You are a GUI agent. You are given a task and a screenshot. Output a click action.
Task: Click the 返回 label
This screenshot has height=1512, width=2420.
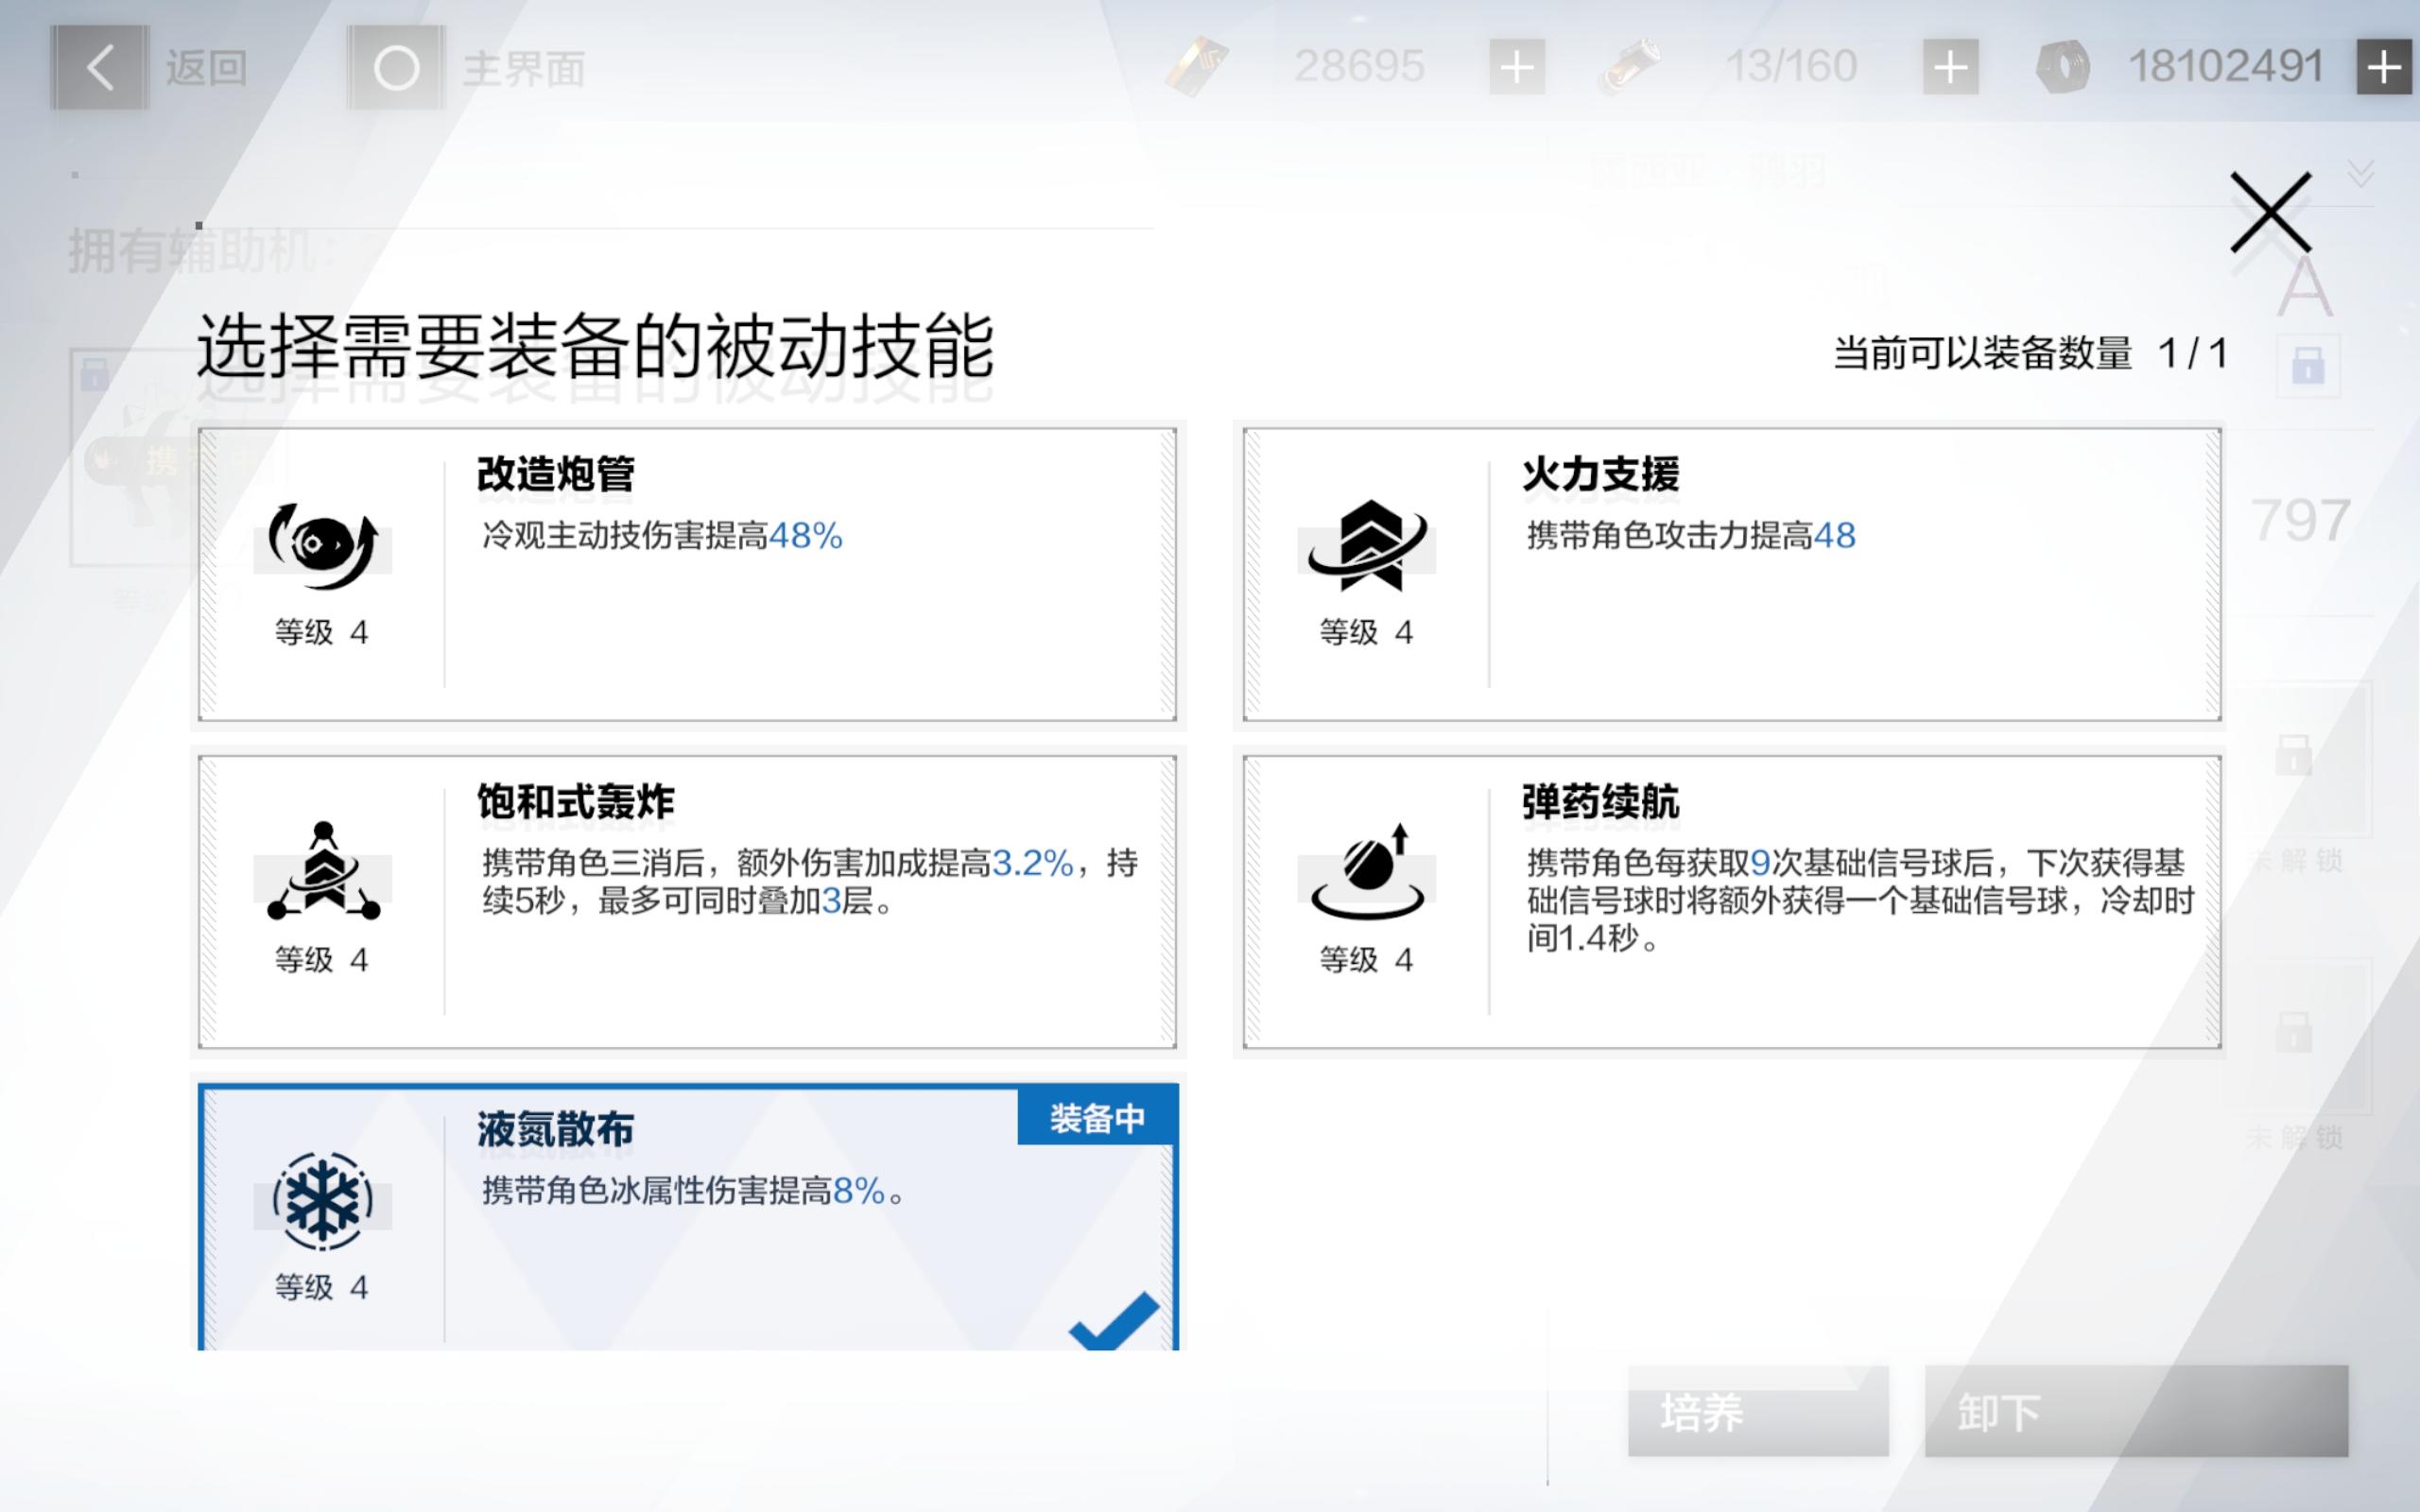[206, 68]
